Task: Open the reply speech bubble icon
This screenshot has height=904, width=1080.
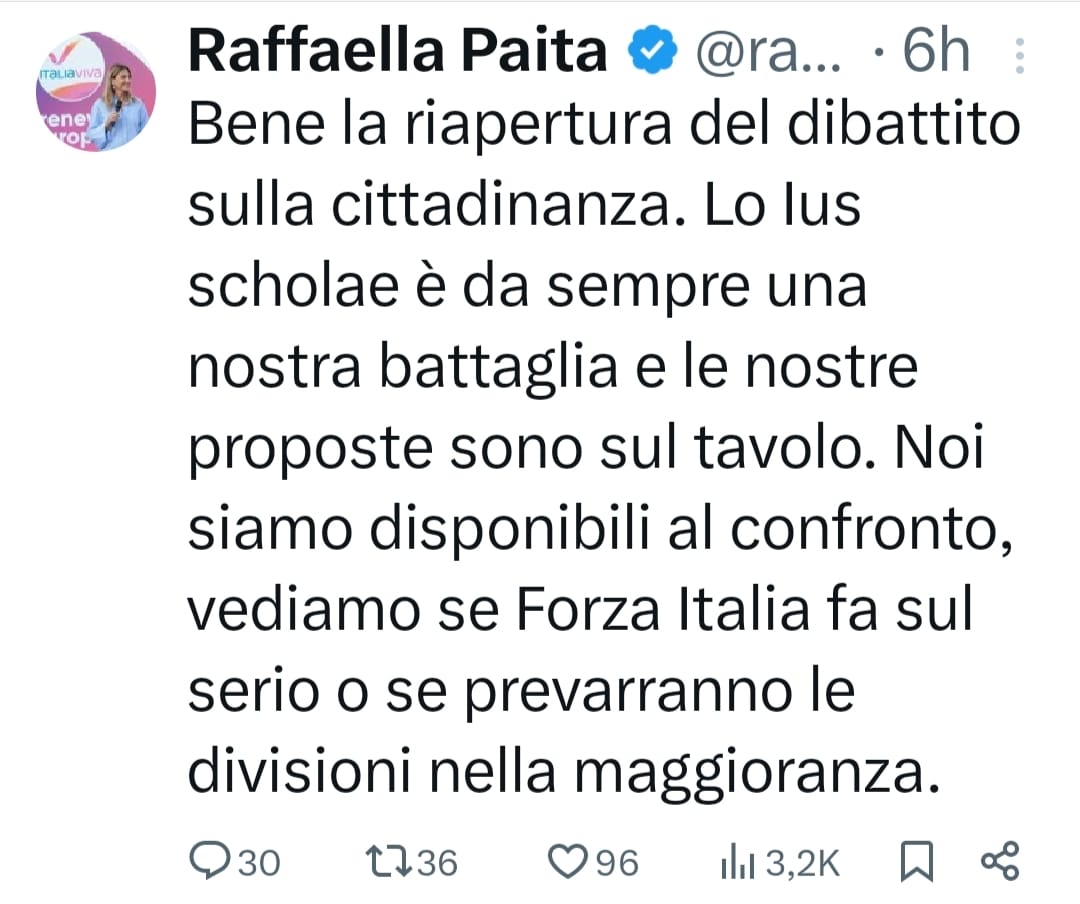Action: pyautogui.click(x=209, y=861)
